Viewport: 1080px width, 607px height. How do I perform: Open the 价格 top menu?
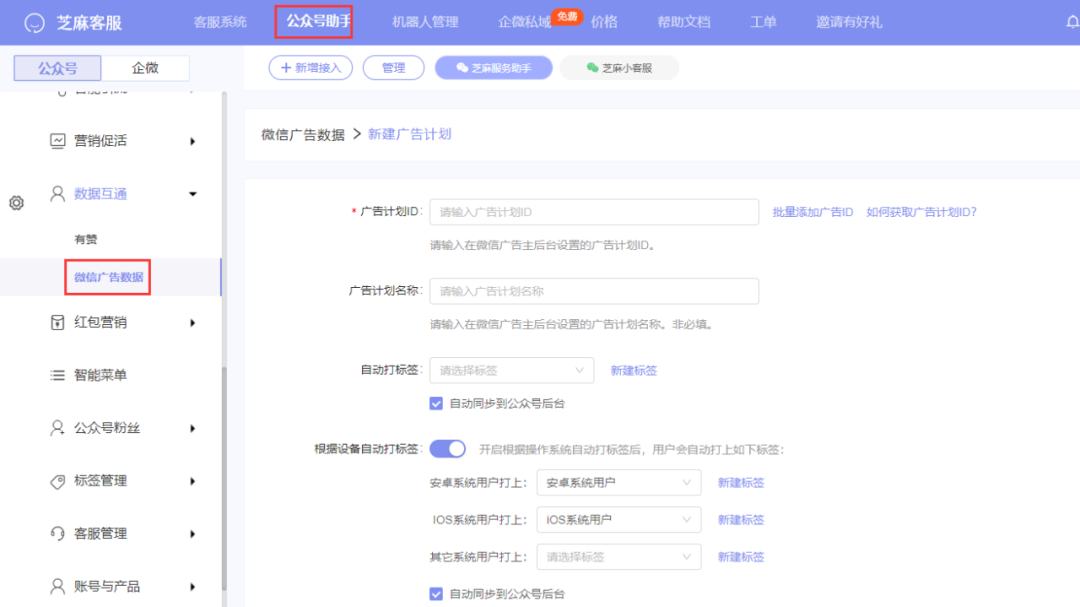(604, 22)
